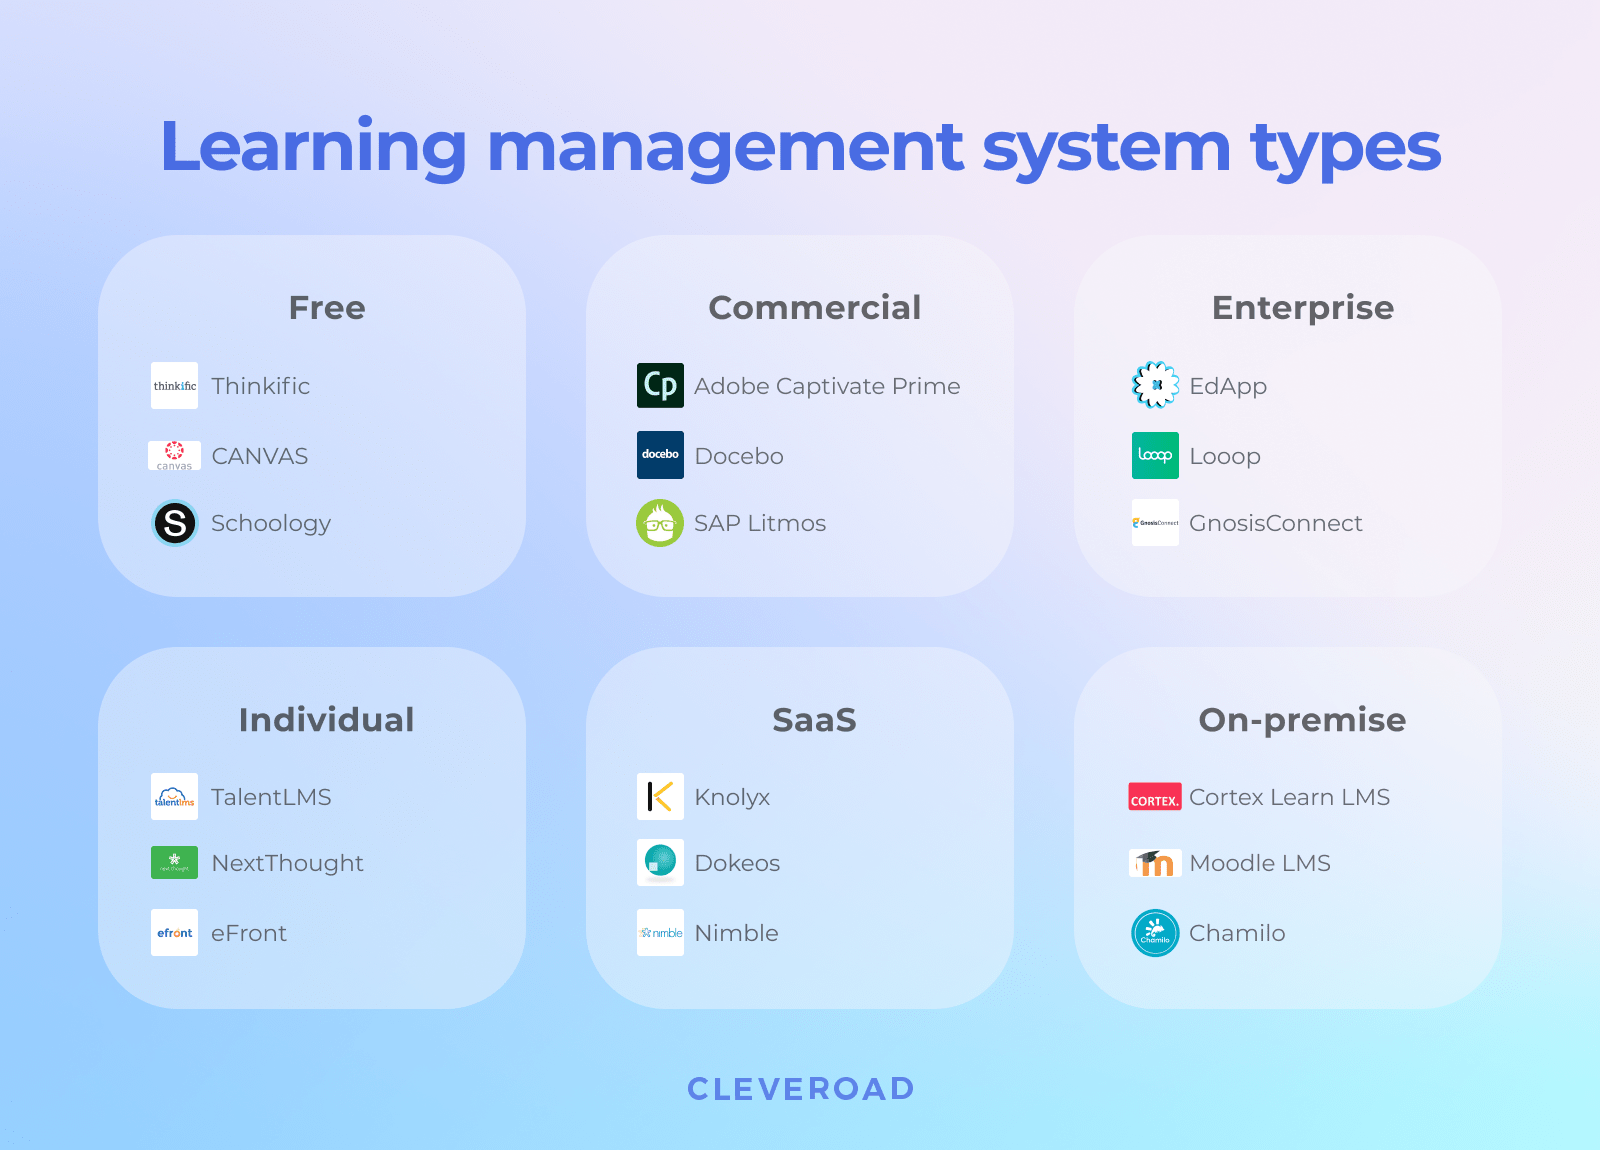Click the TalentLMS cloud logo
The width and height of the screenshot is (1600, 1150).
click(x=174, y=796)
